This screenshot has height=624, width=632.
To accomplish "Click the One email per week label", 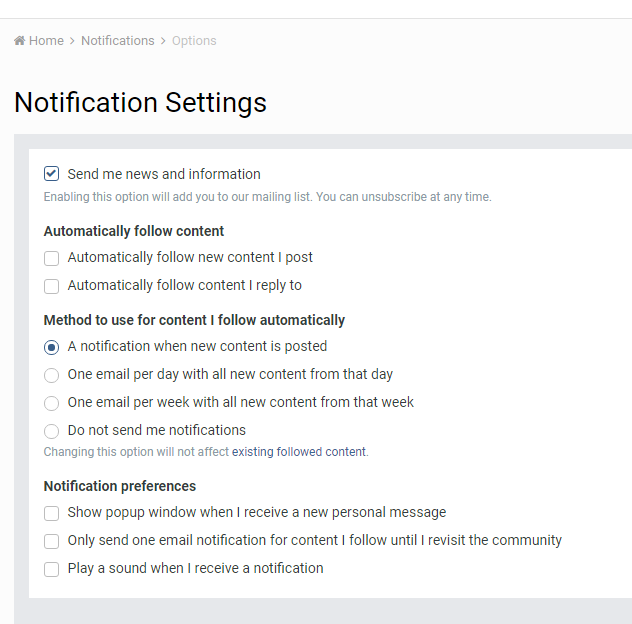I will pos(241,402).
